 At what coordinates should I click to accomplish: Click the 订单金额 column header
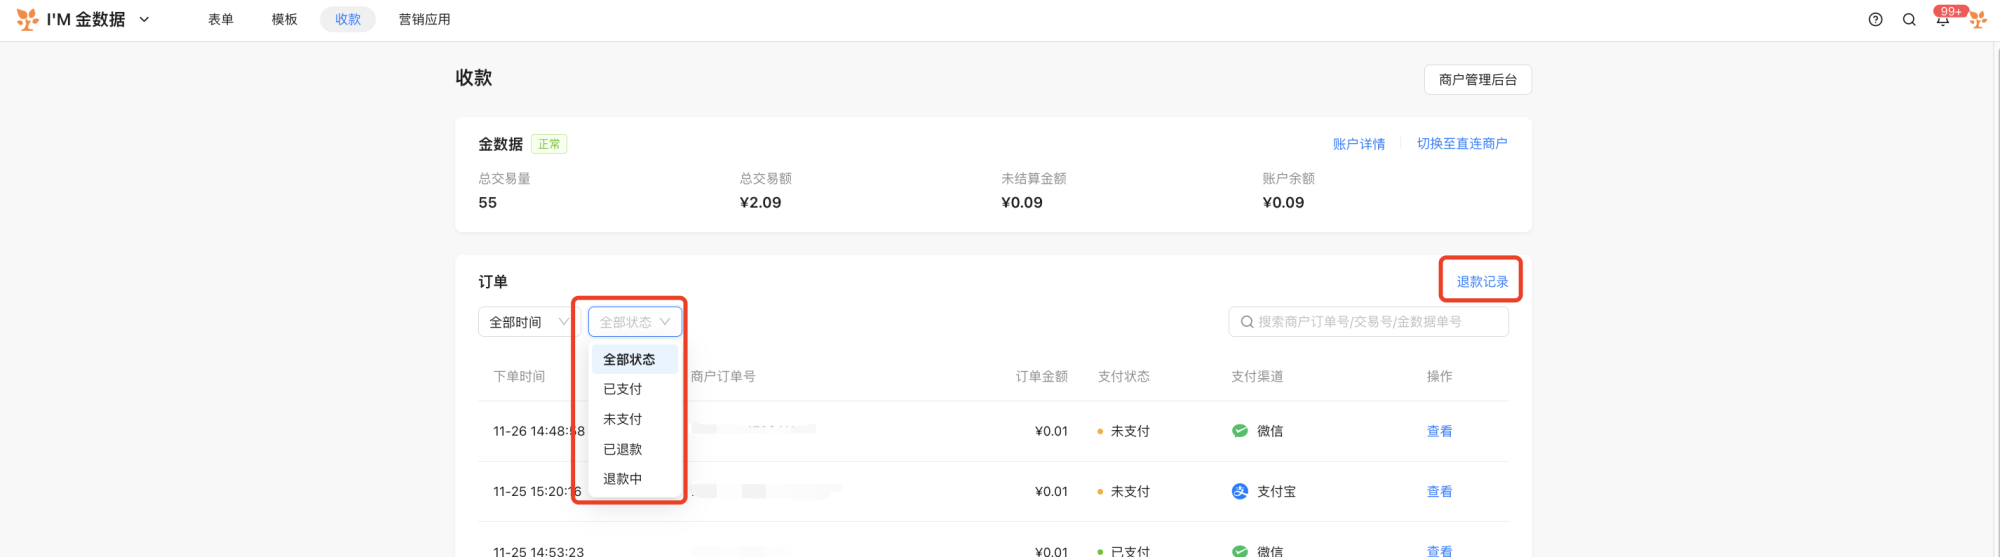click(1042, 376)
